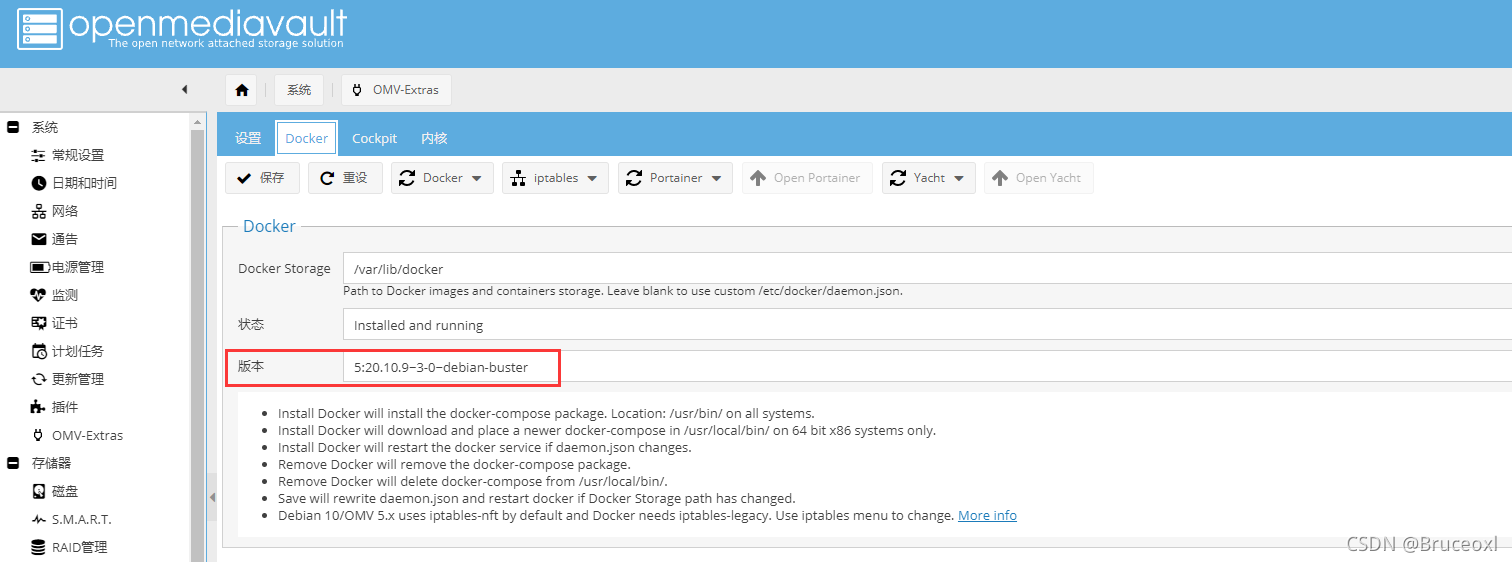Open the Portainer dropdown menu
The image size is (1512, 562).
pyautogui.click(x=675, y=178)
